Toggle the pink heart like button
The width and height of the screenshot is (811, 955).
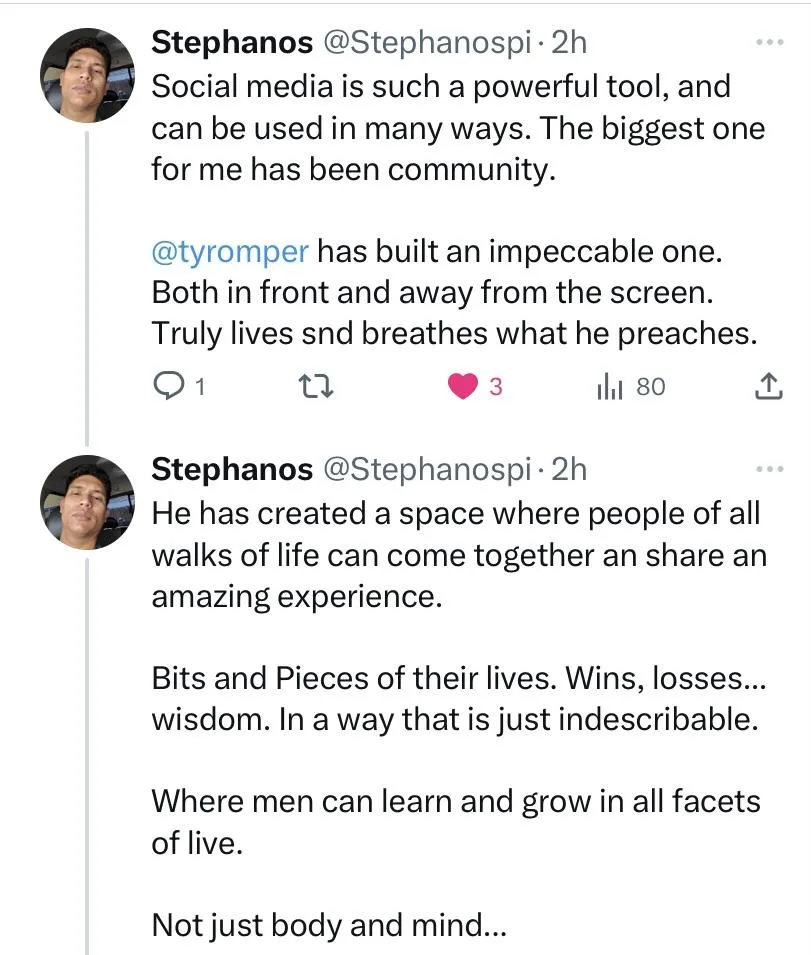(462, 387)
